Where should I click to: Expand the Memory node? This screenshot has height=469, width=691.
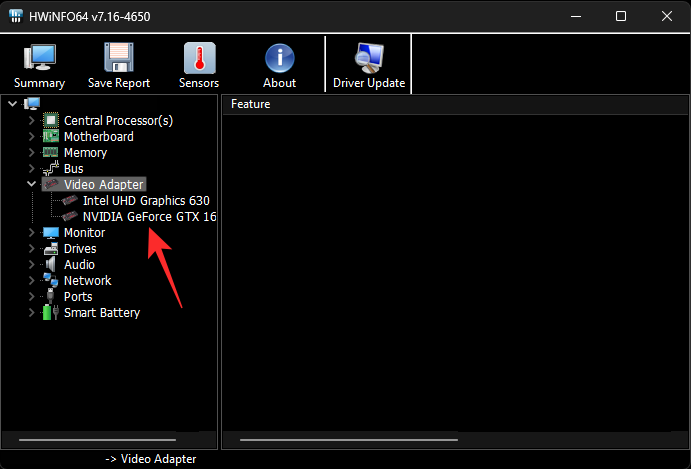[x=32, y=153]
